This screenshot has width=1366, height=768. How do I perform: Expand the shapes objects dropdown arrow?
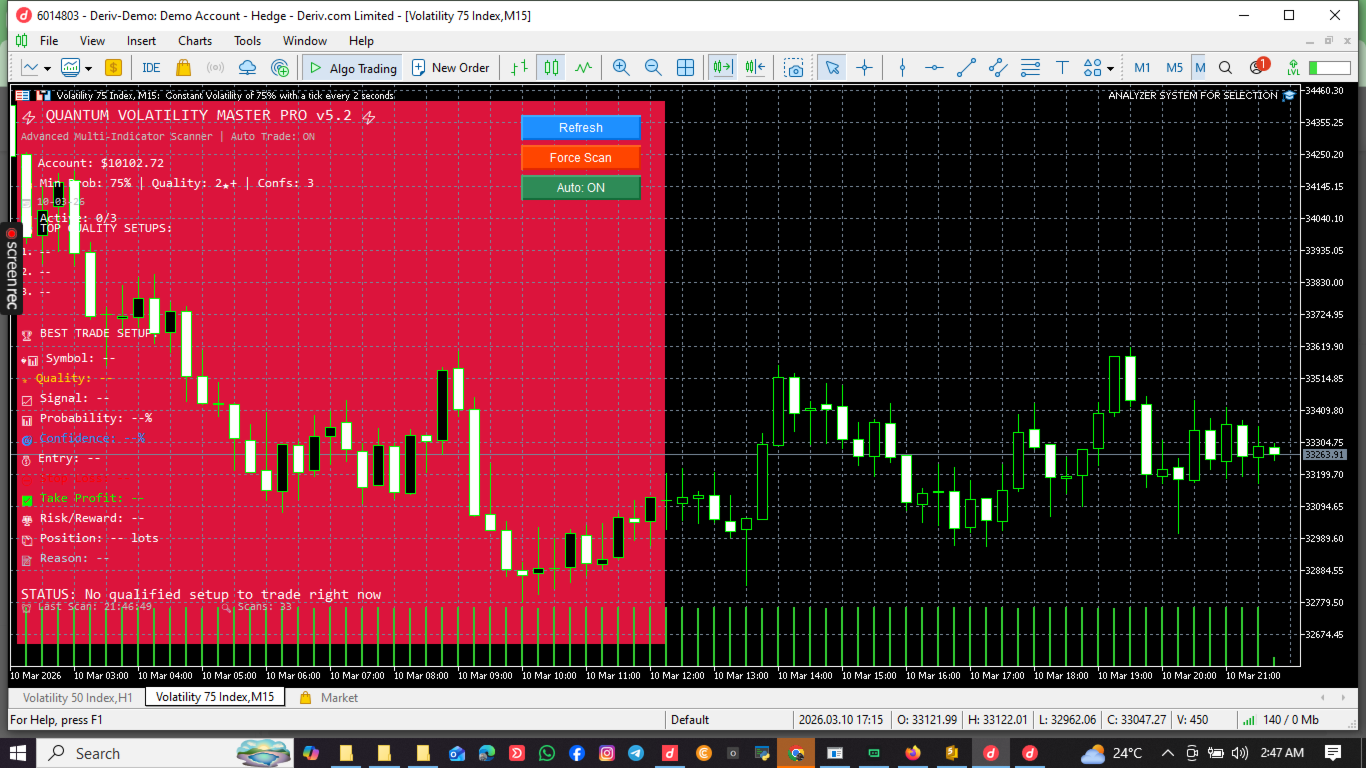pyautogui.click(x=1111, y=69)
